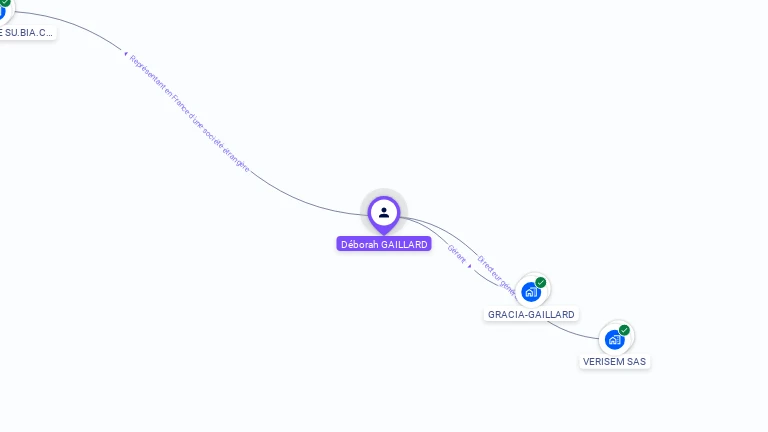This screenshot has width=768, height=432.
Task: Select Représentant en France d'une société étrangère label
Action: [x=190, y=114]
